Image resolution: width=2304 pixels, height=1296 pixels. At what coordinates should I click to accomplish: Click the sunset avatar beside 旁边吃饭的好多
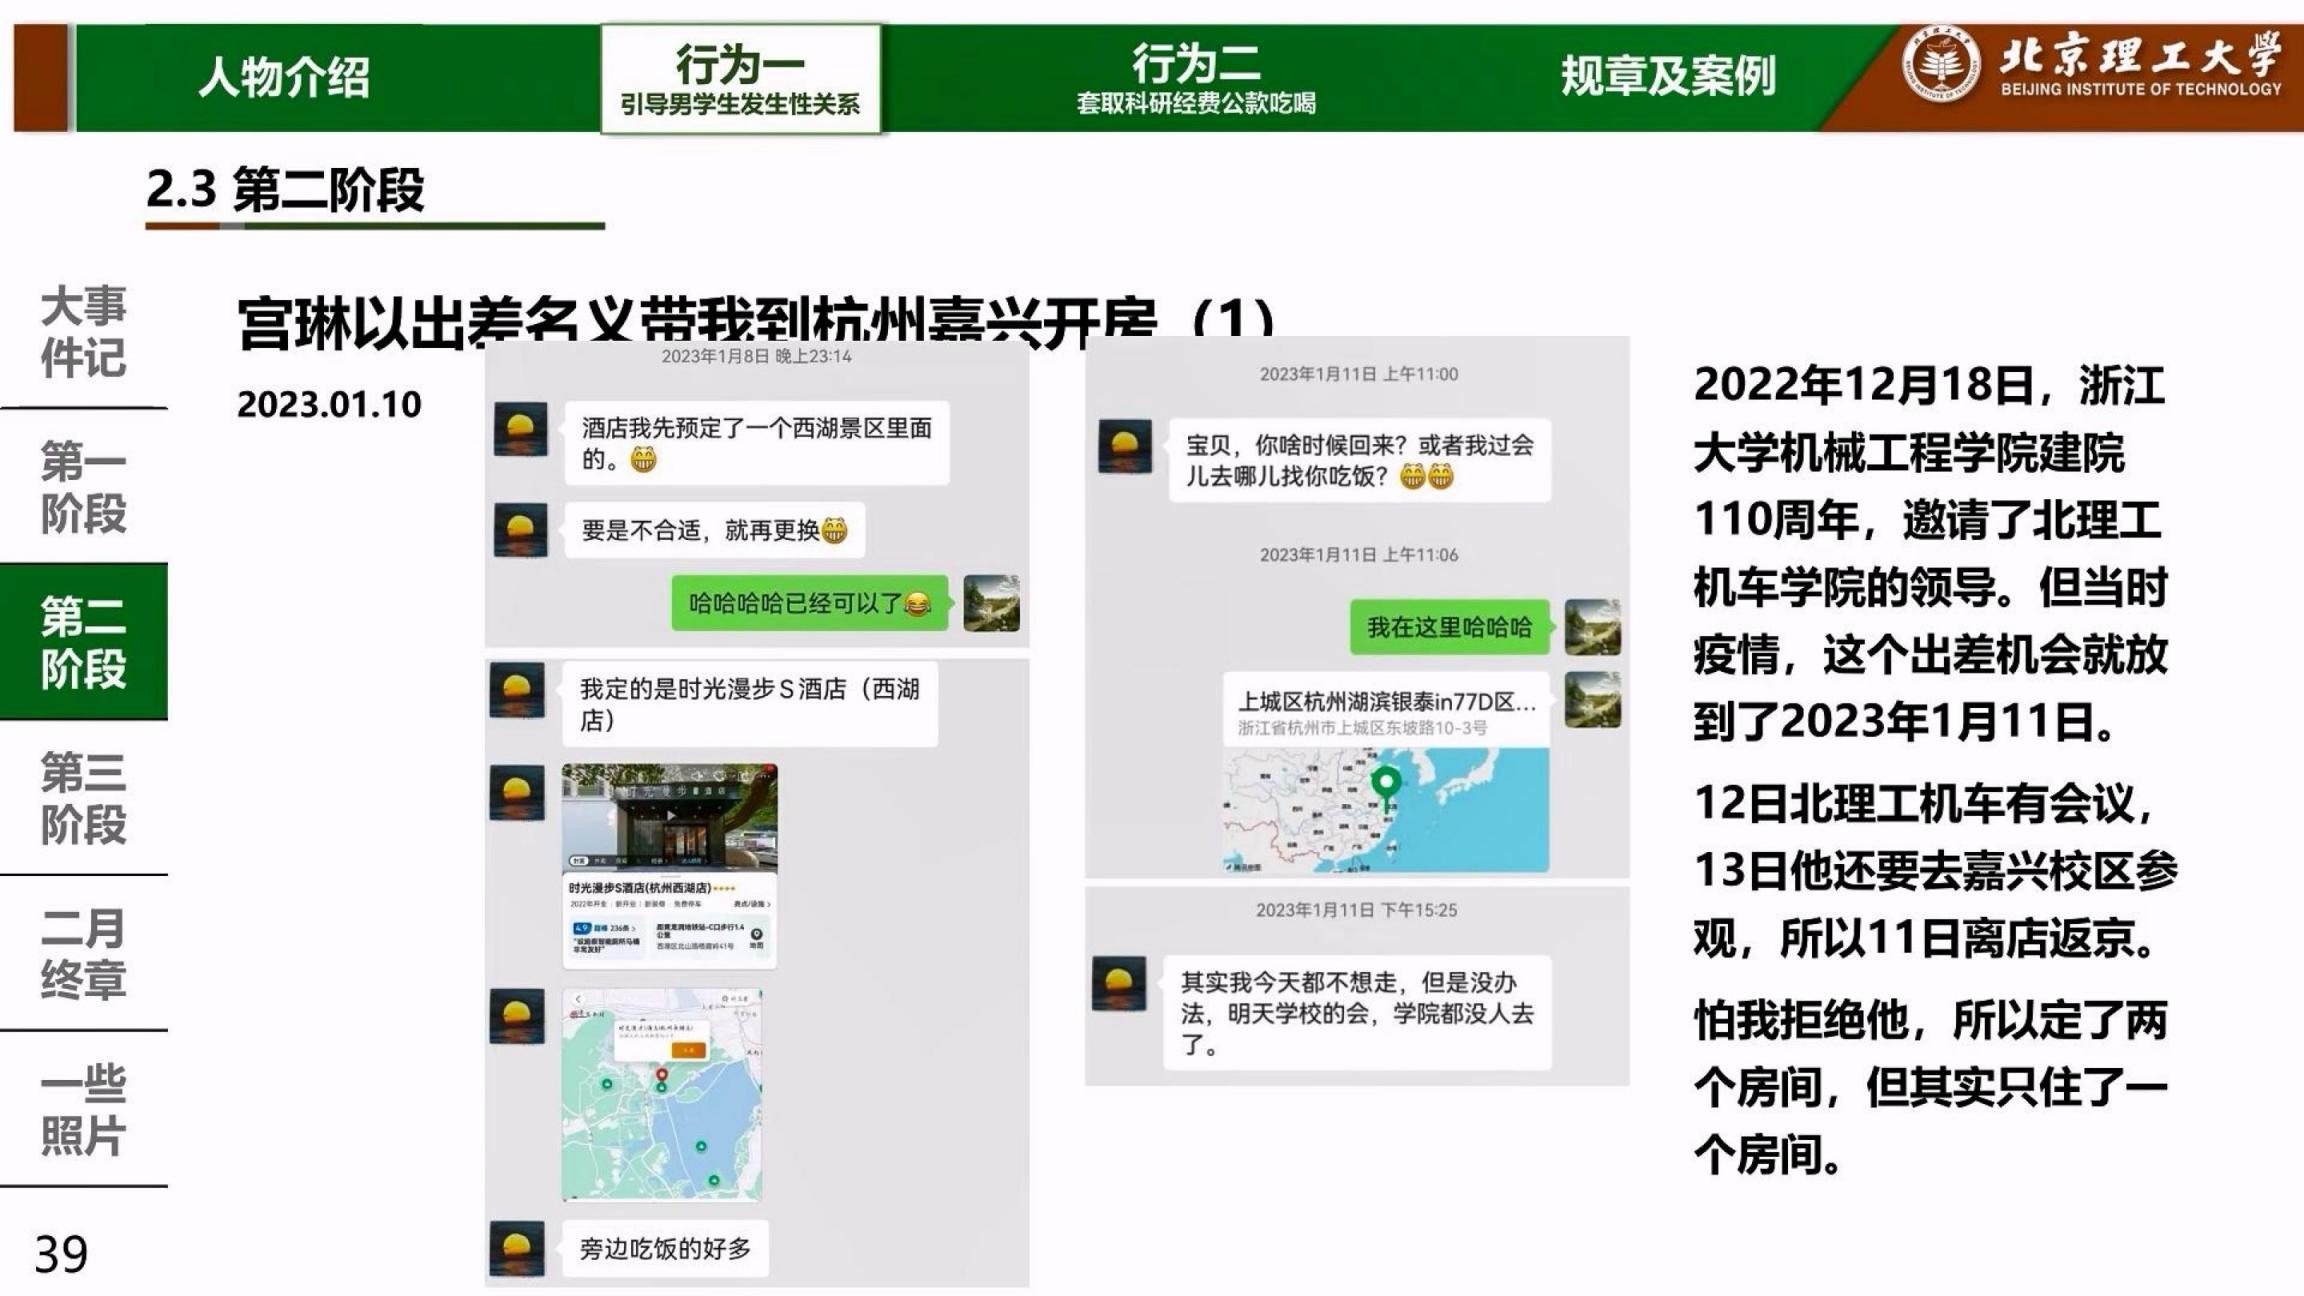517,1248
